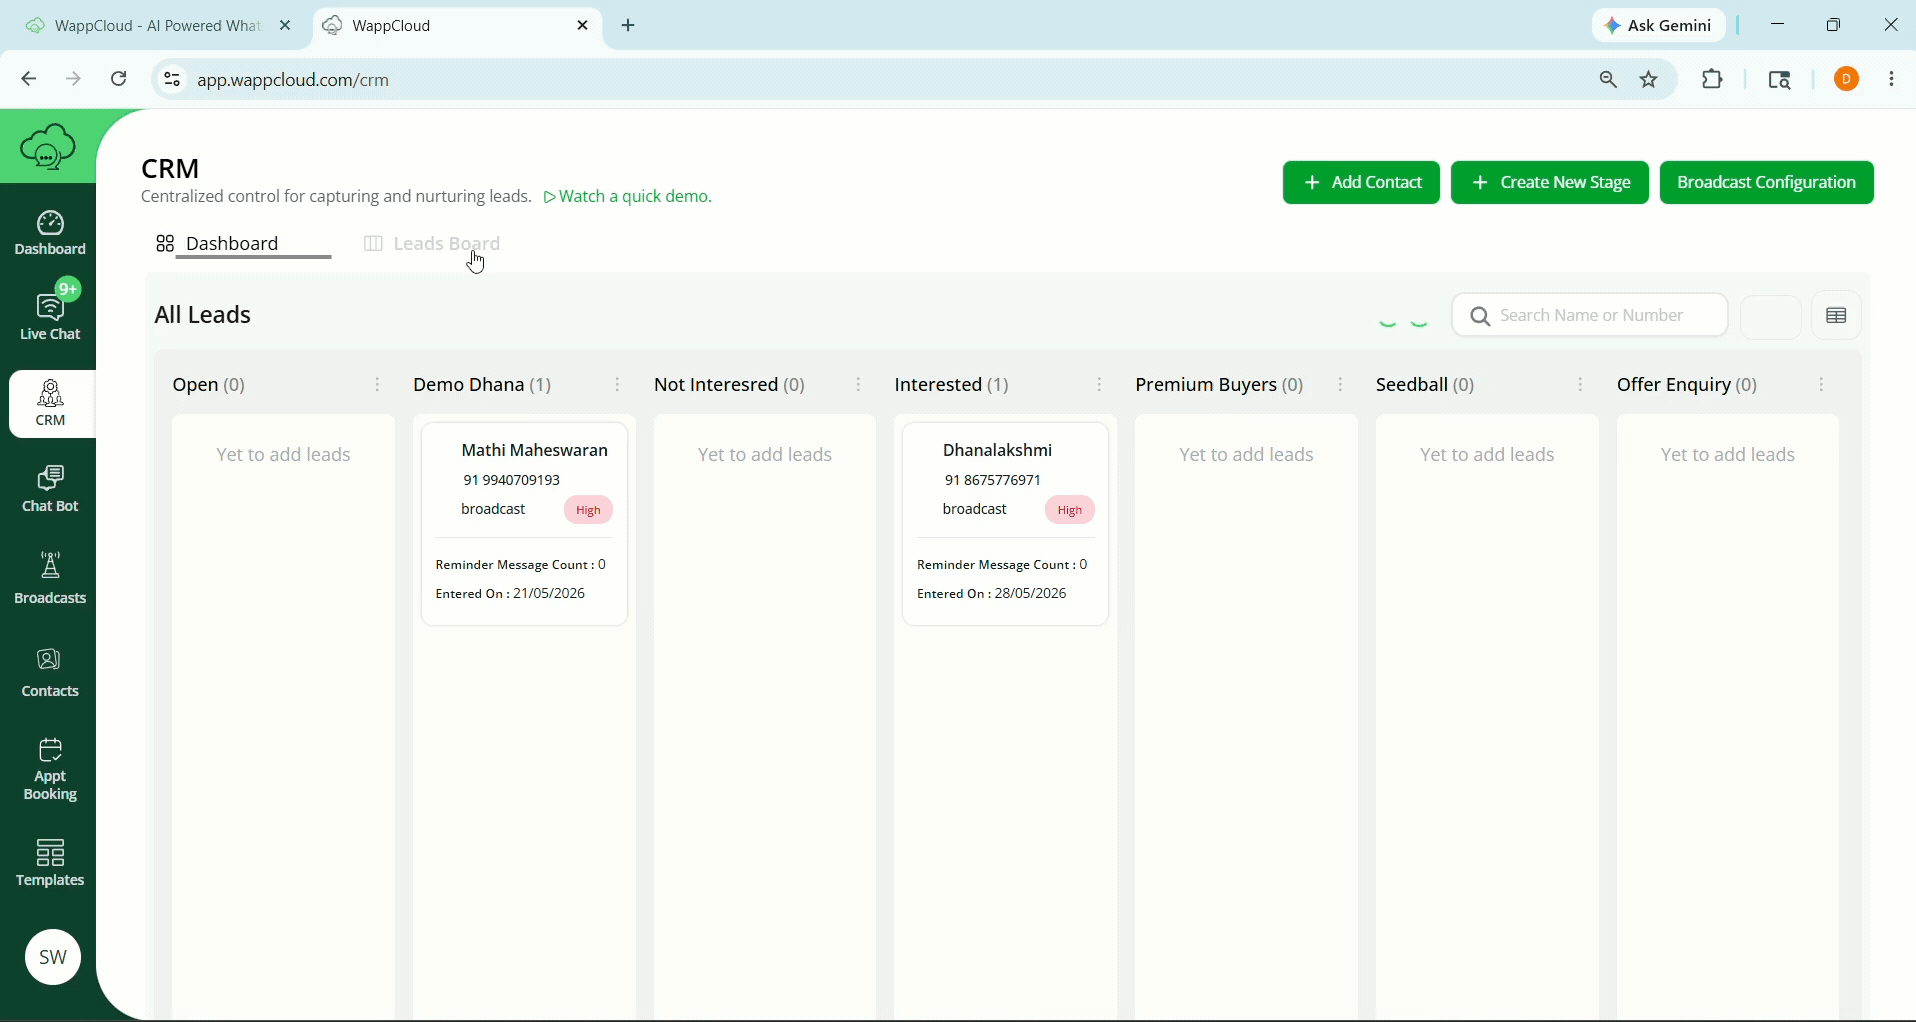The width and height of the screenshot is (1916, 1022).
Task: Go to broadcasts in sidebar
Action: [51, 579]
